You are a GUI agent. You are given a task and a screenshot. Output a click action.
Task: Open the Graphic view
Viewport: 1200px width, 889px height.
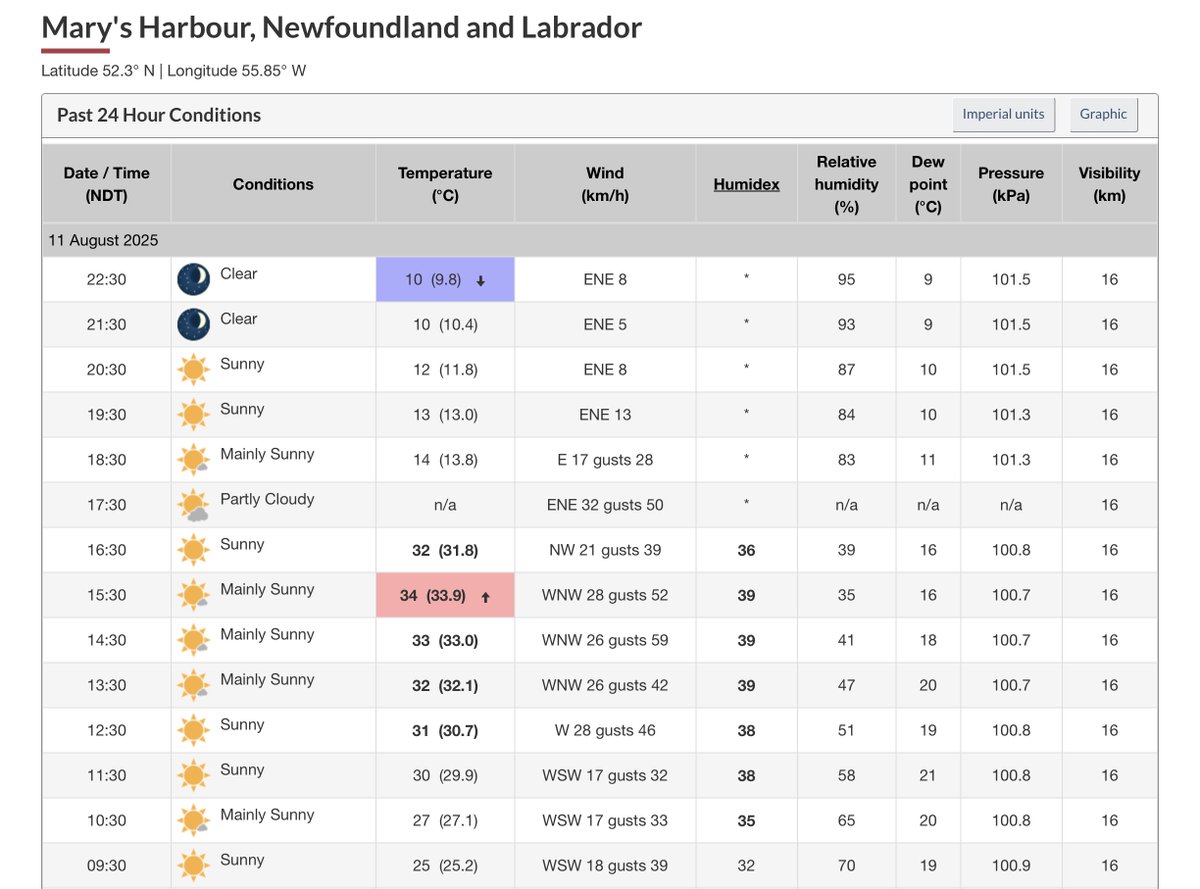point(1103,114)
